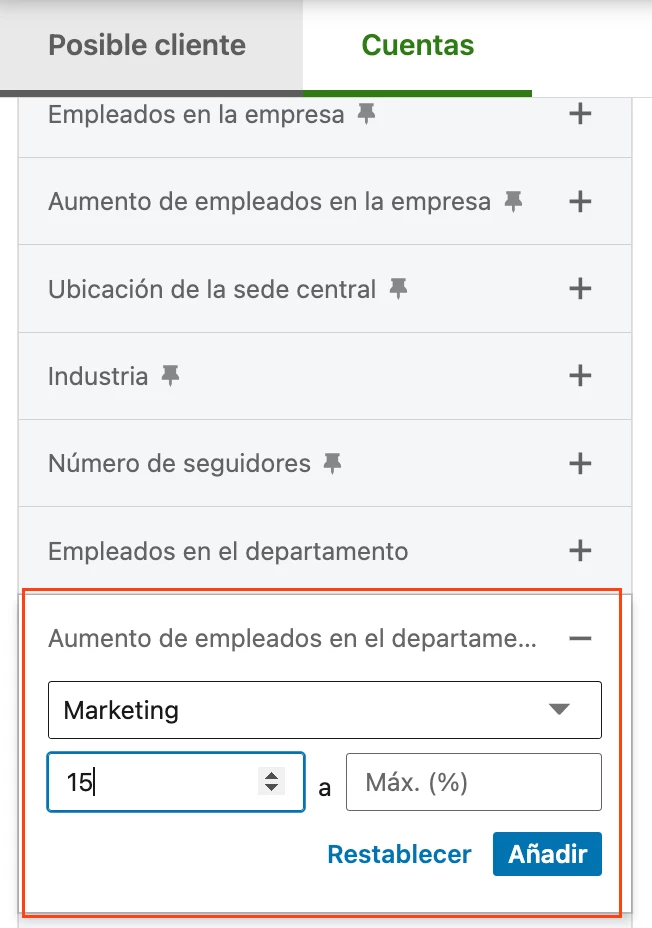Pin icon next to Empleados en la empresa
The image size is (652, 928).
pyautogui.click(x=367, y=115)
